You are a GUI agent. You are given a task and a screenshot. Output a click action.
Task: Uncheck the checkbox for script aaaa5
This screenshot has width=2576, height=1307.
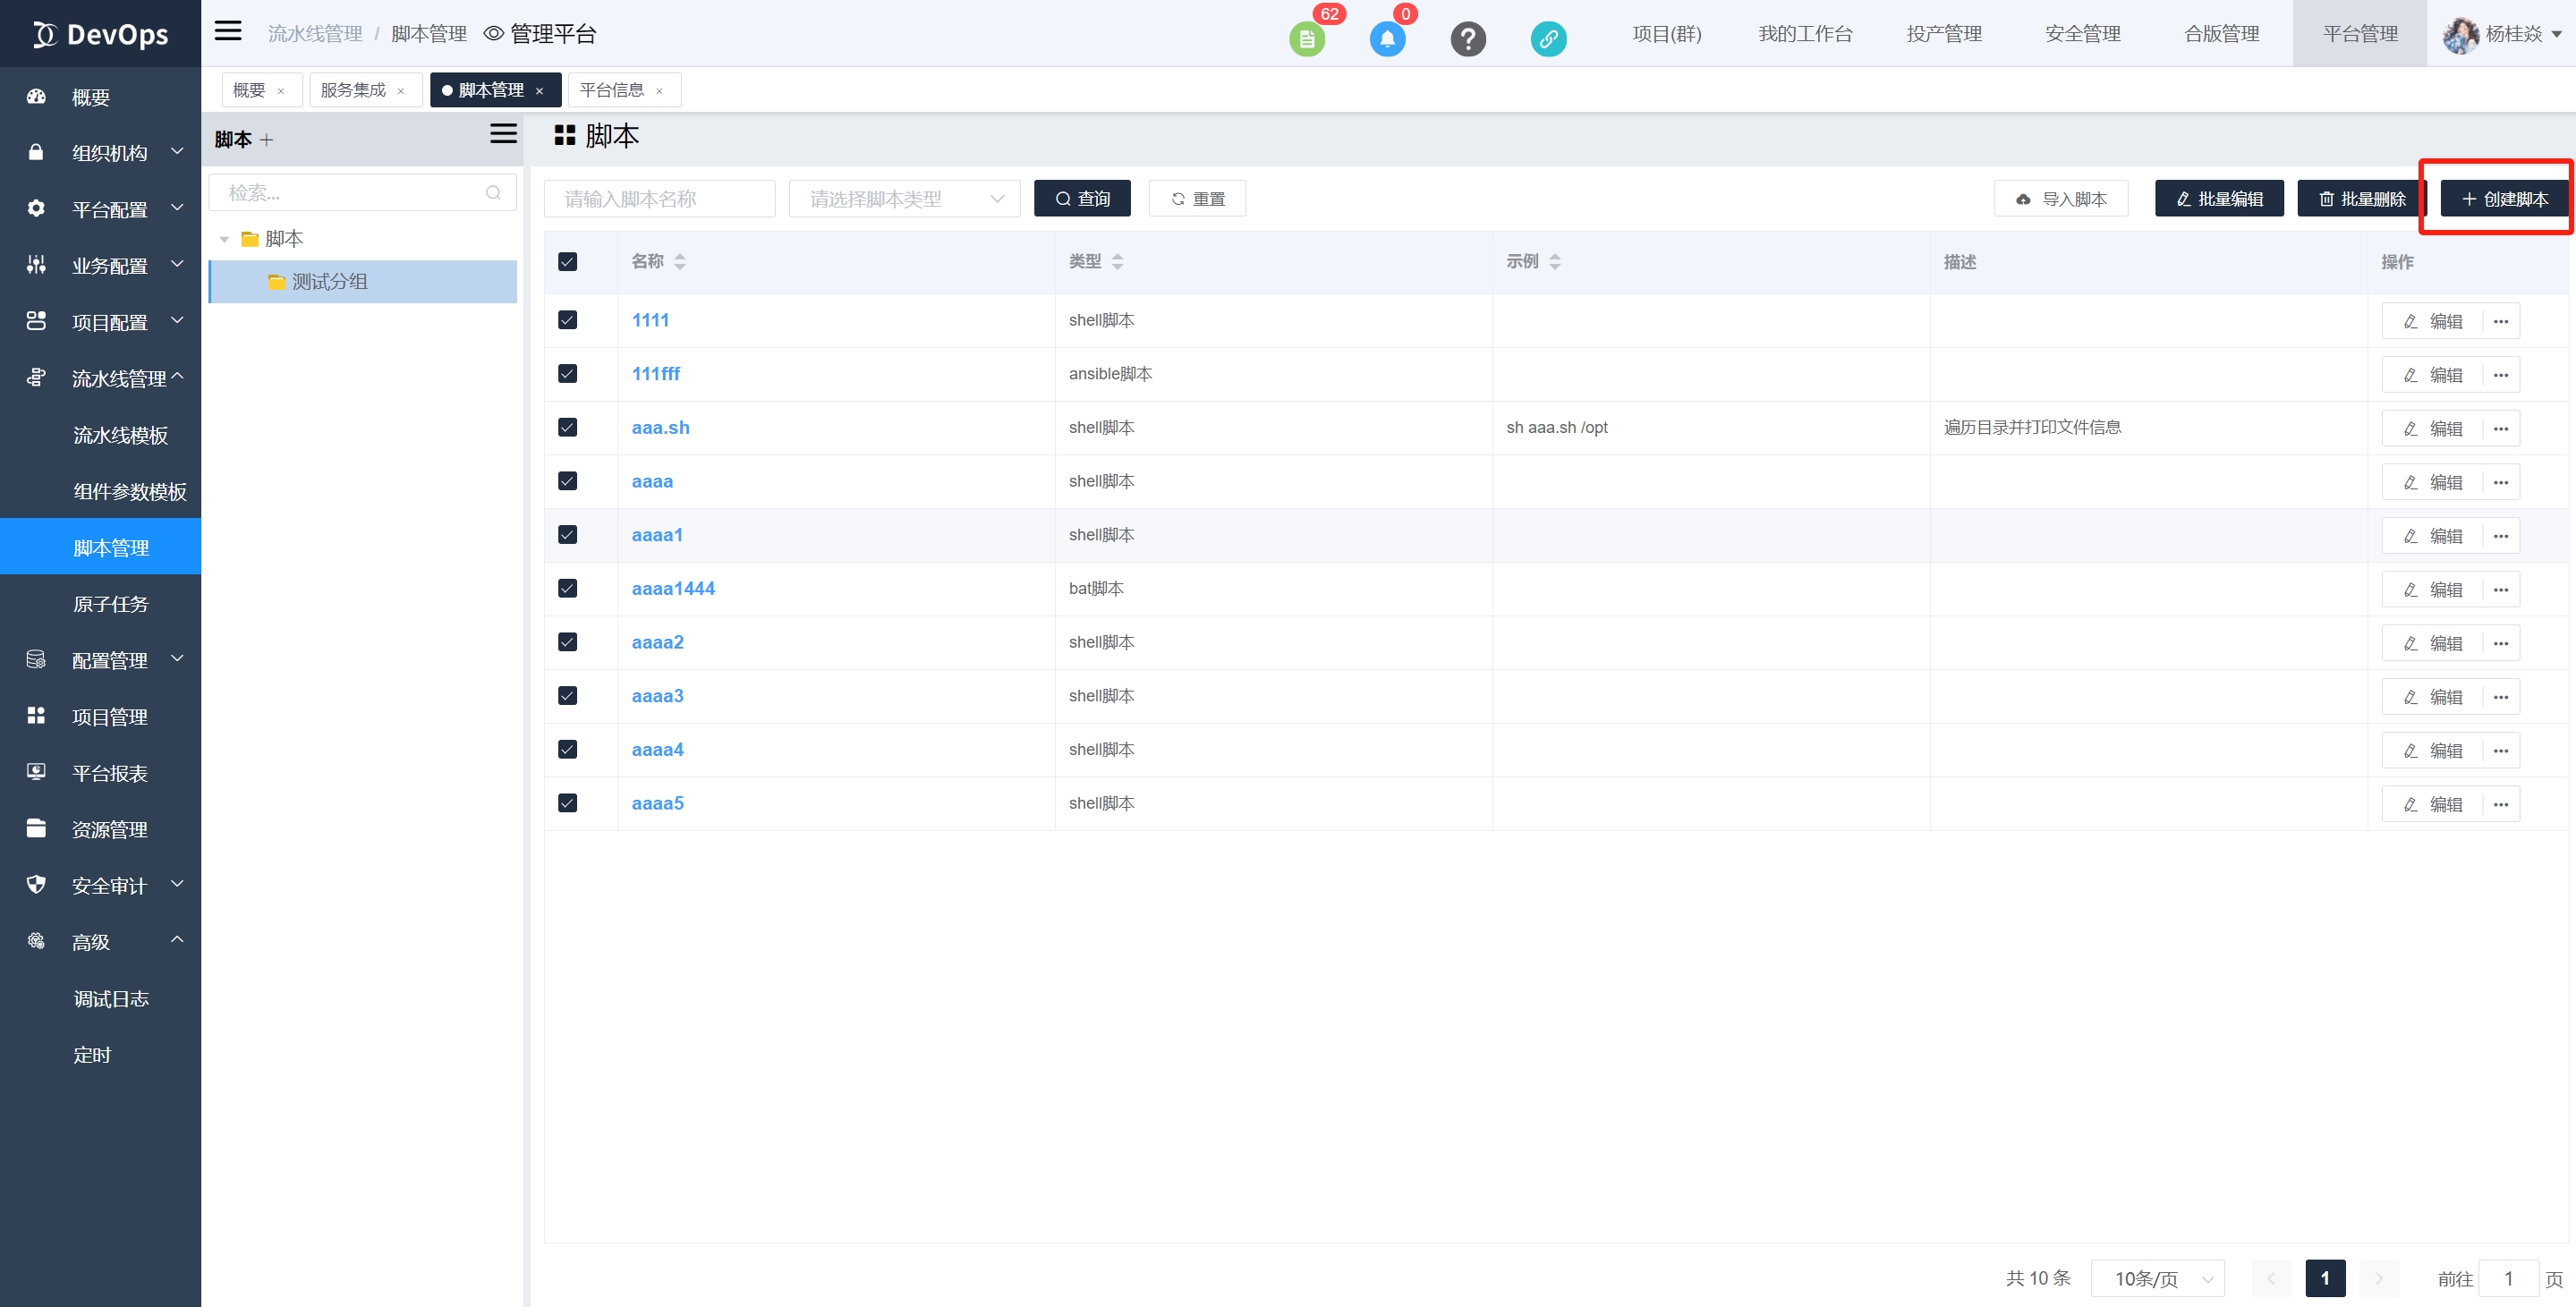pos(567,803)
